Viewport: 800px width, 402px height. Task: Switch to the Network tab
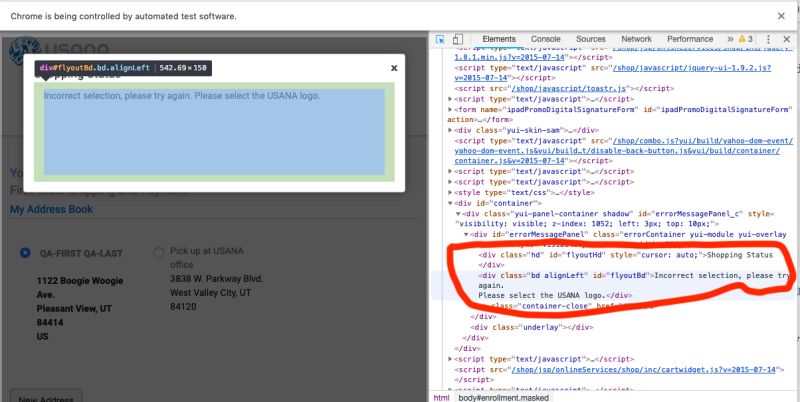[x=636, y=39]
